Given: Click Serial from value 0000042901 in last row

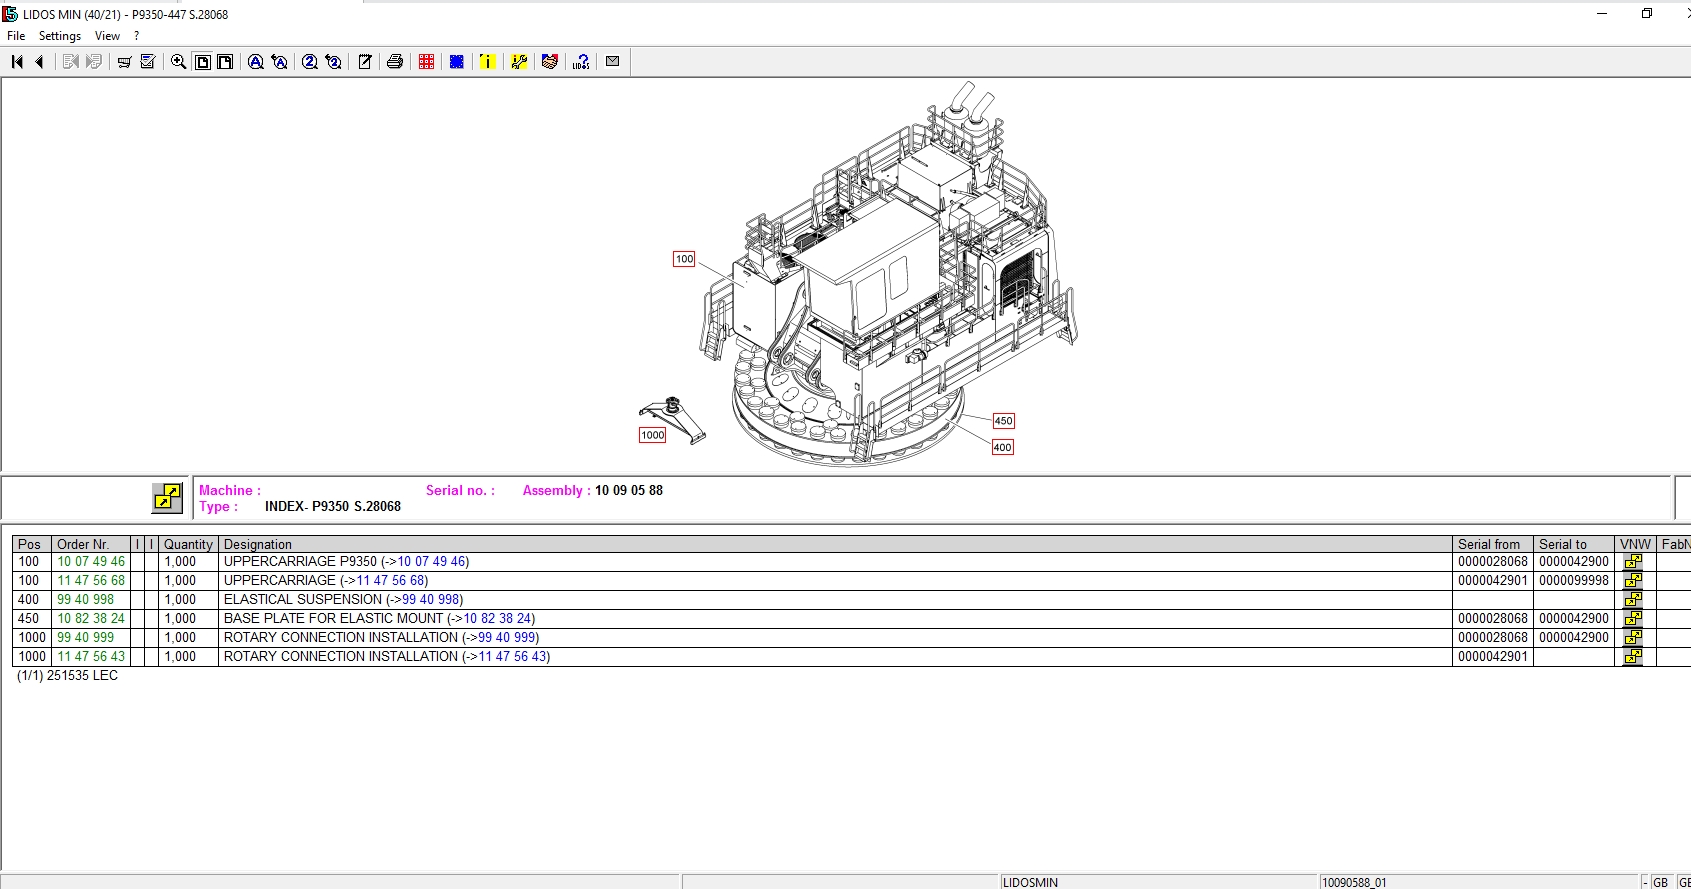Looking at the screenshot, I should coord(1492,657).
